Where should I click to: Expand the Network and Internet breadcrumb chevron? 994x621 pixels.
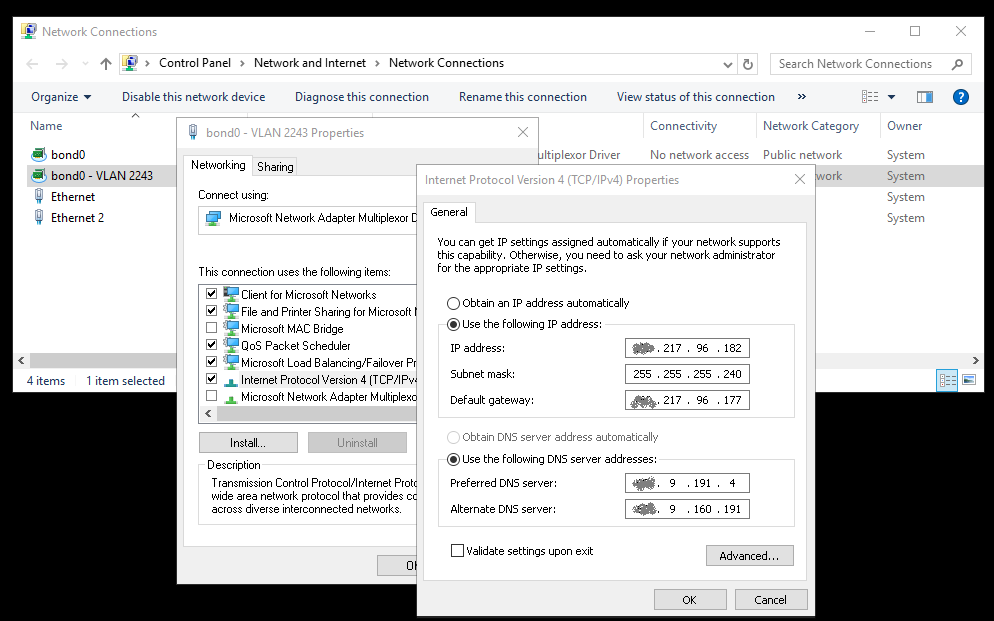point(378,63)
